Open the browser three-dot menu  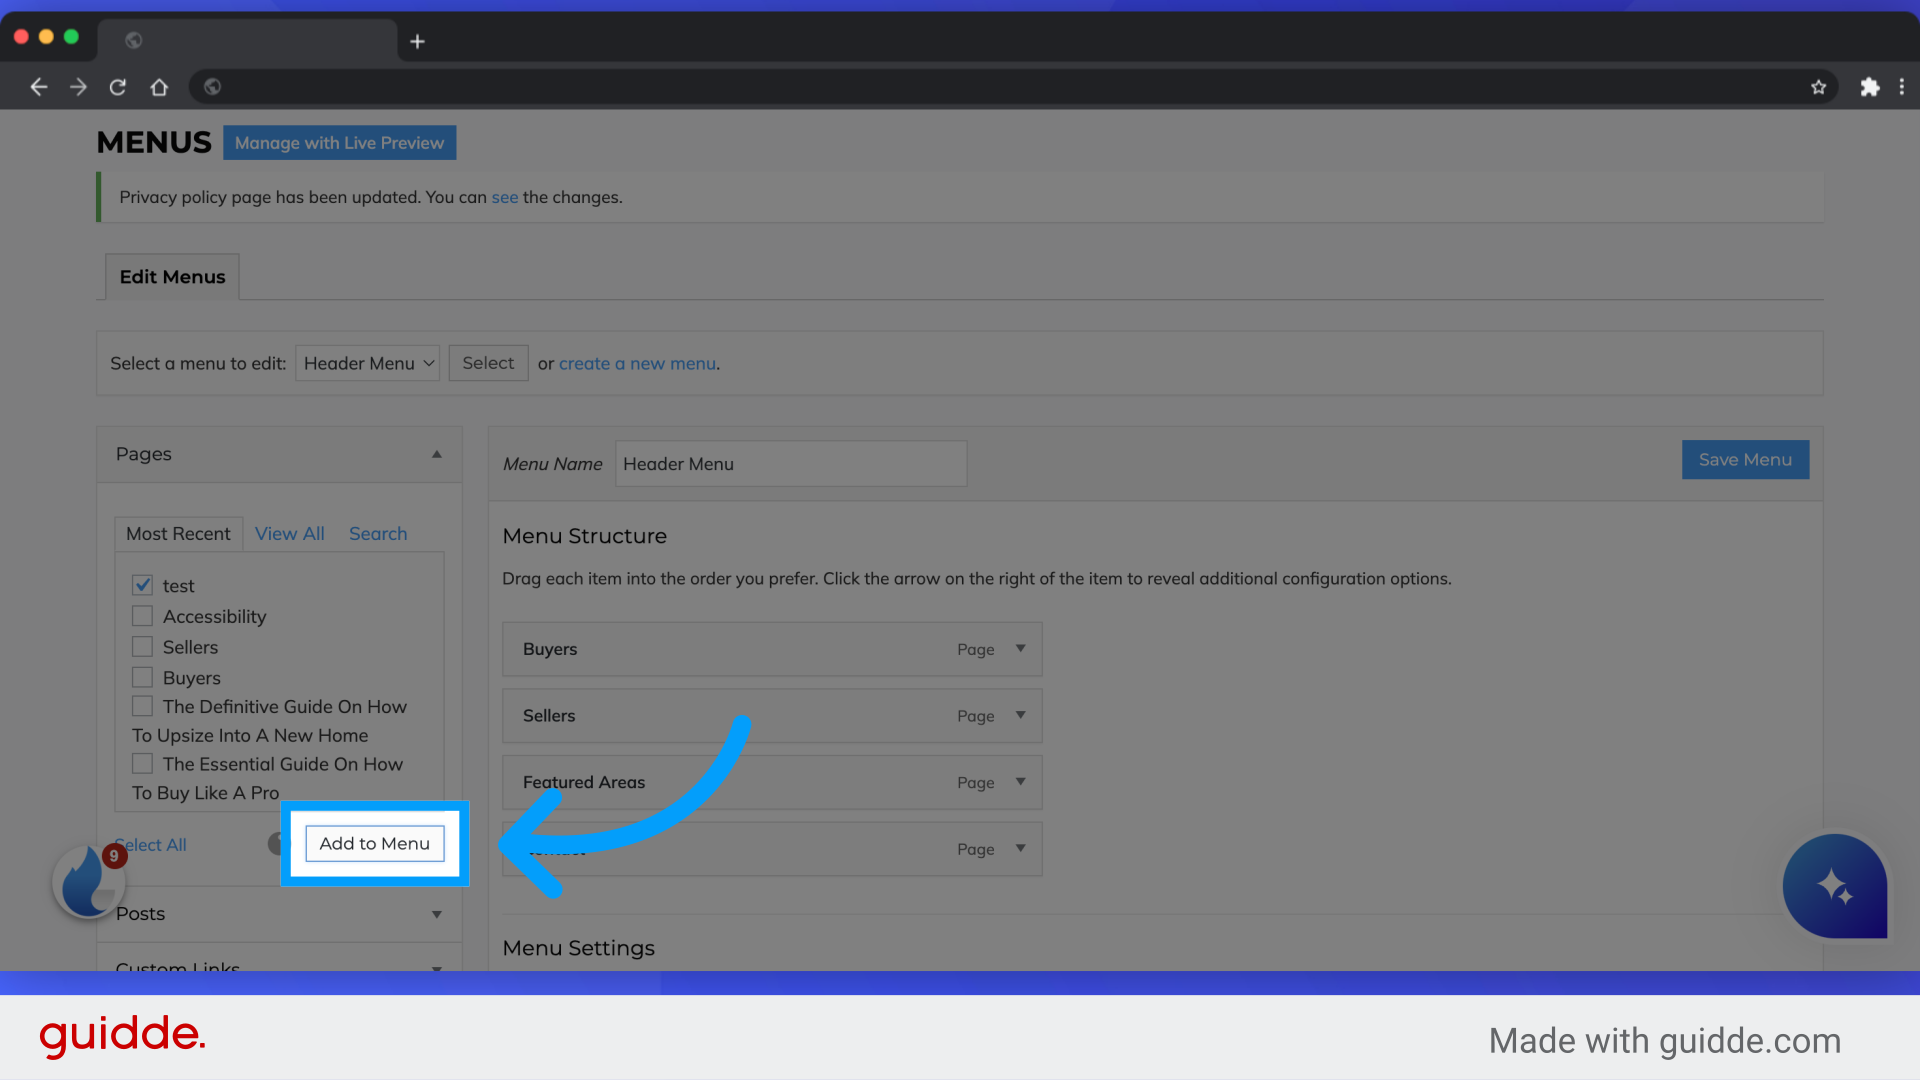click(x=1903, y=87)
